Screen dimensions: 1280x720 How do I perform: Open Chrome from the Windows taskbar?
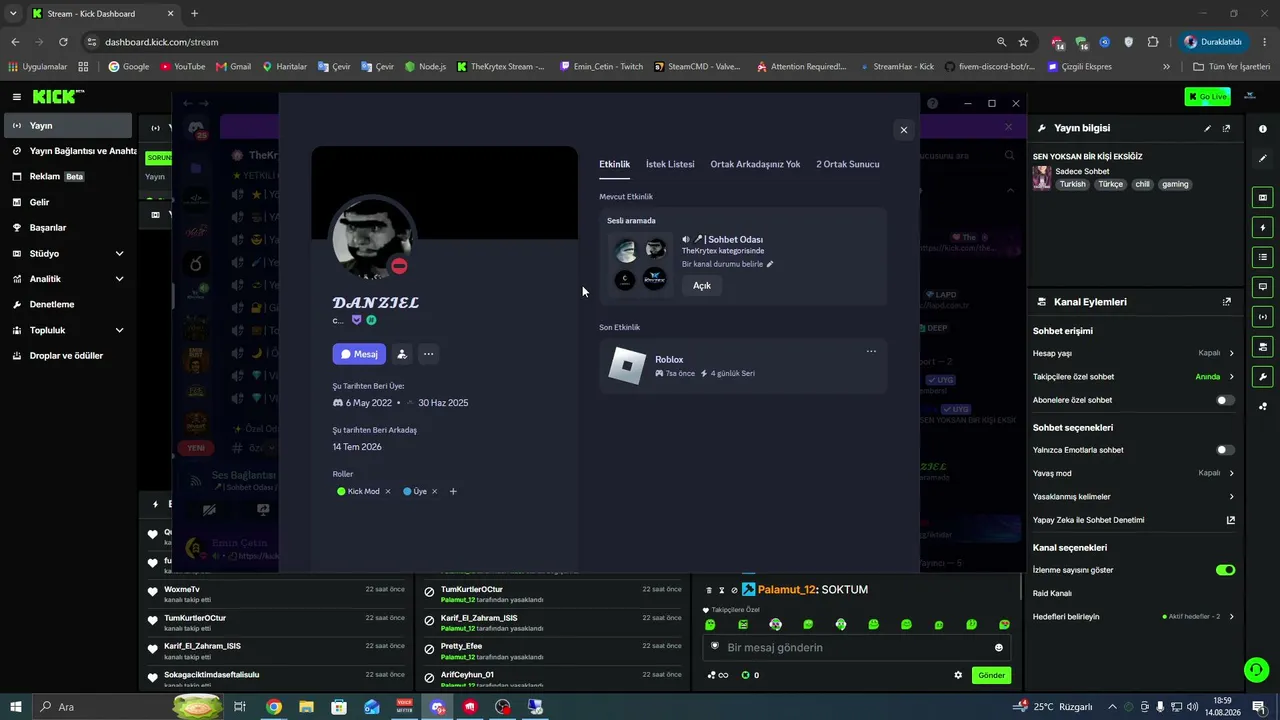click(x=273, y=707)
